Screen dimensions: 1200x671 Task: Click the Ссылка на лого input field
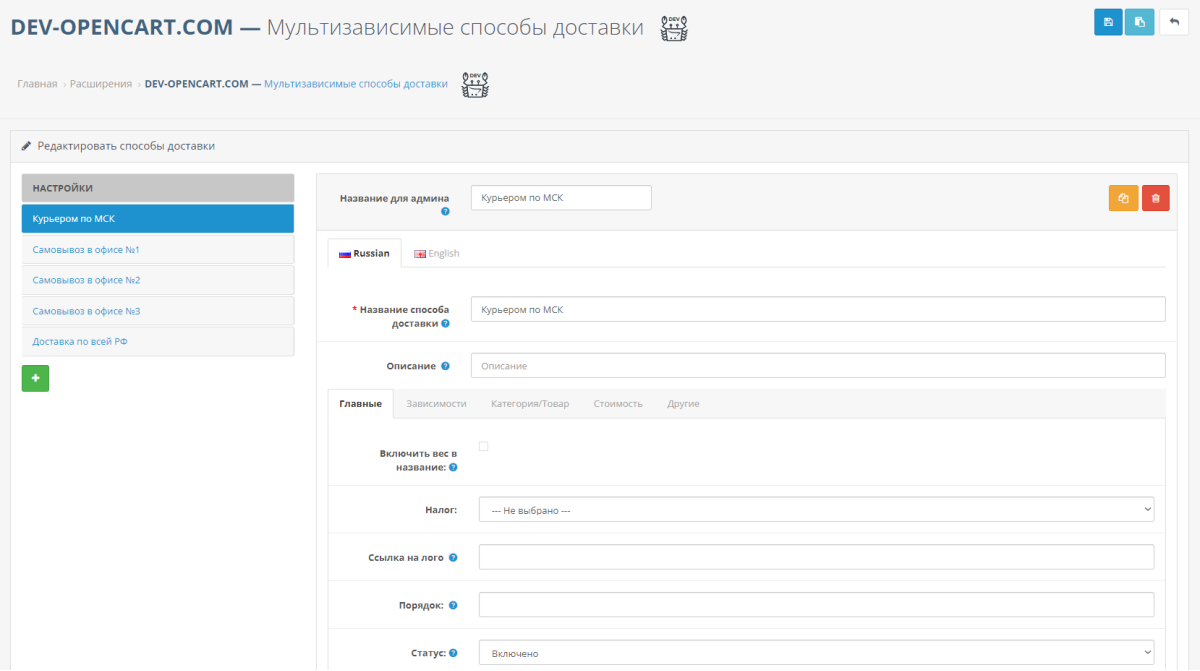click(816, 557)
